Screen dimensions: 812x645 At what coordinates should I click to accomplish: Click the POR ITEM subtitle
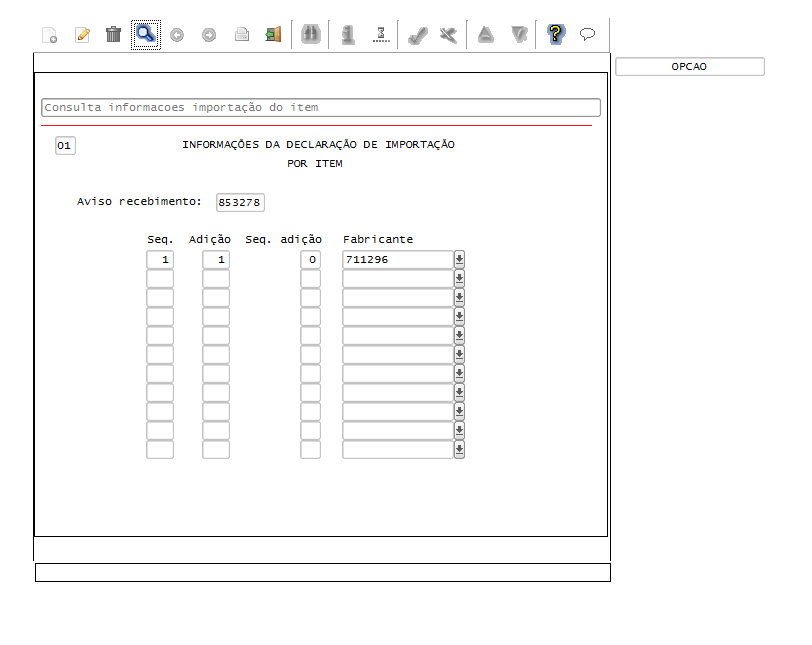pos(315,164)
